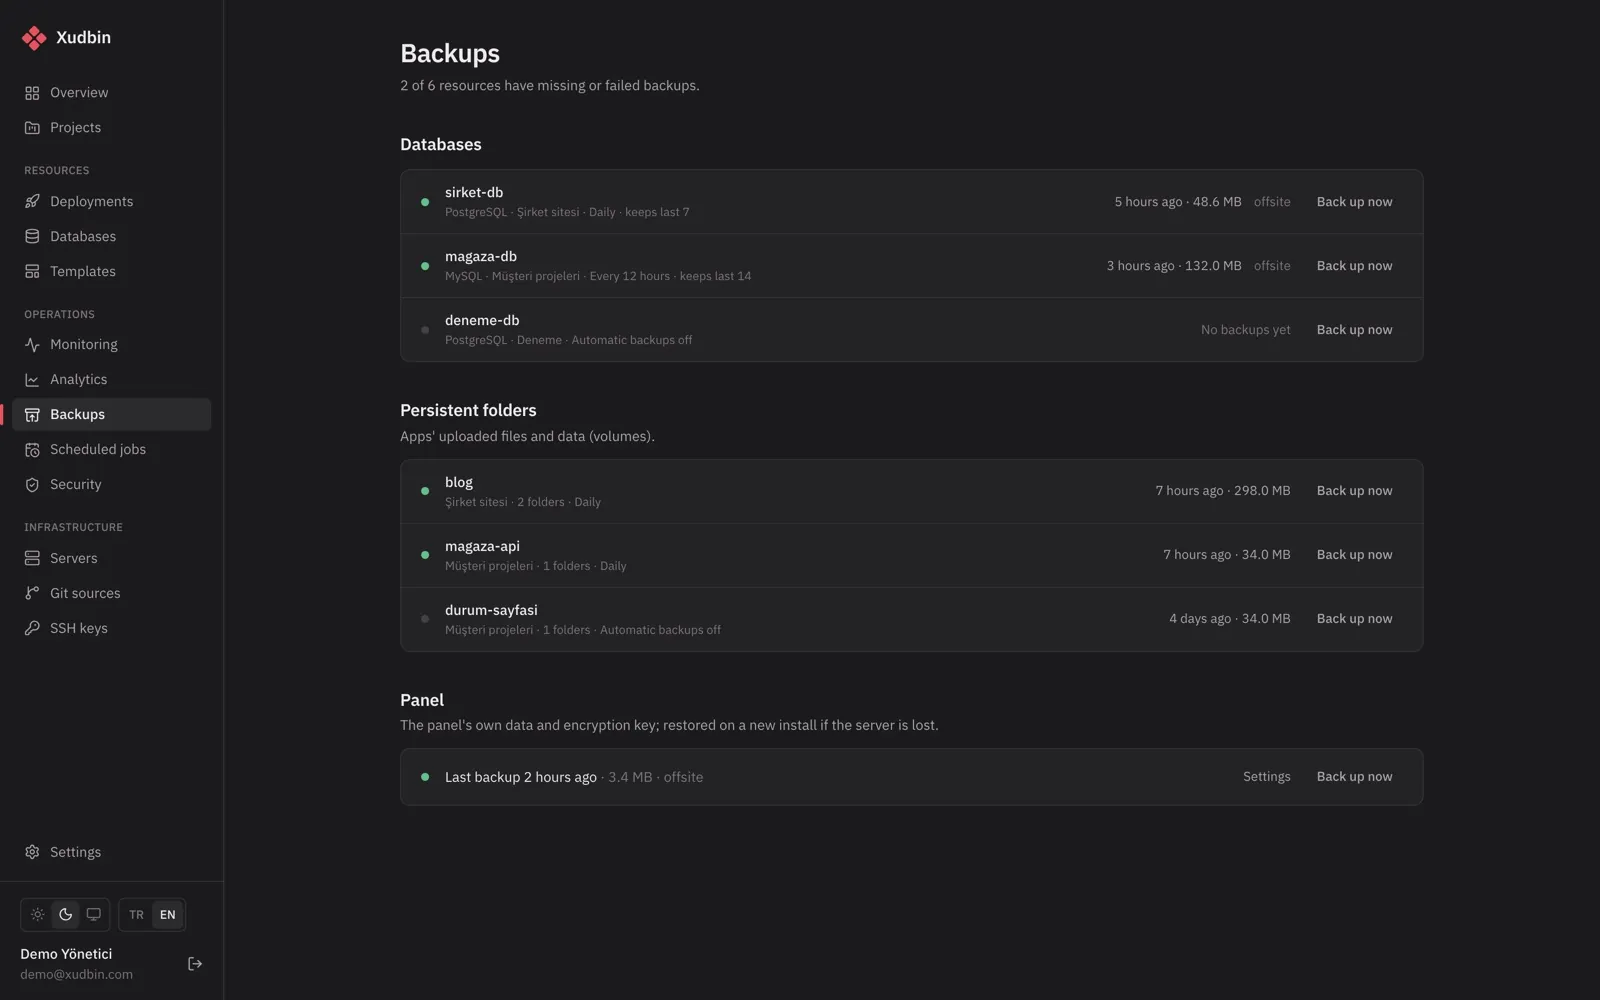This screenshot has height=1000, width=1600.
Task: Open the Backups menu item
Action: (x=112, y=415)
